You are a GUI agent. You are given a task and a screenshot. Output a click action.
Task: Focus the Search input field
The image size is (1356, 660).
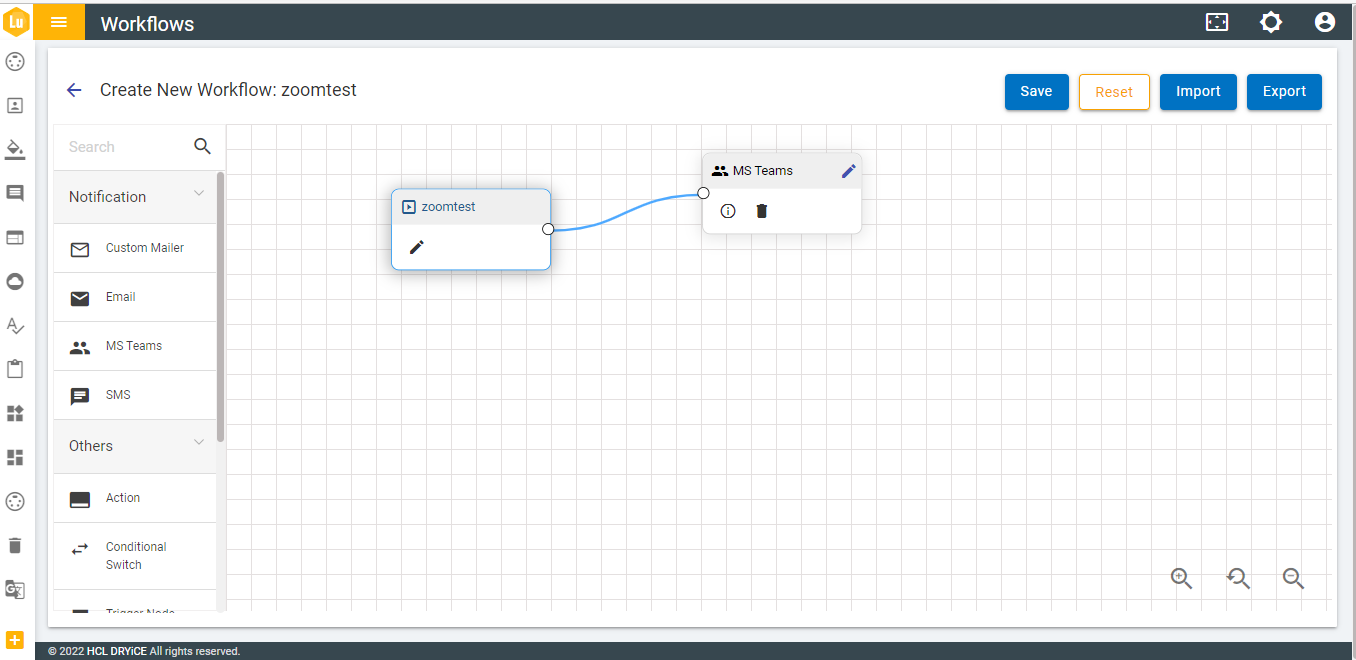(125, 147)
